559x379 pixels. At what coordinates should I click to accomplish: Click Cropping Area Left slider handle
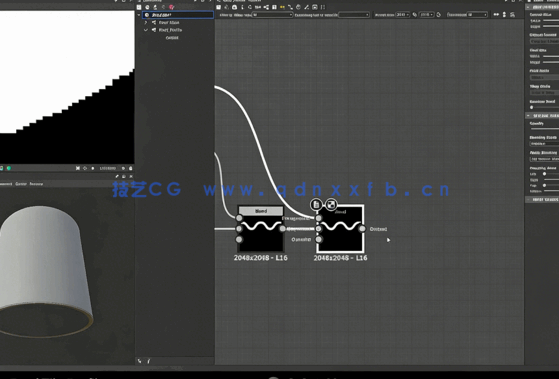(x=544, y=174)
